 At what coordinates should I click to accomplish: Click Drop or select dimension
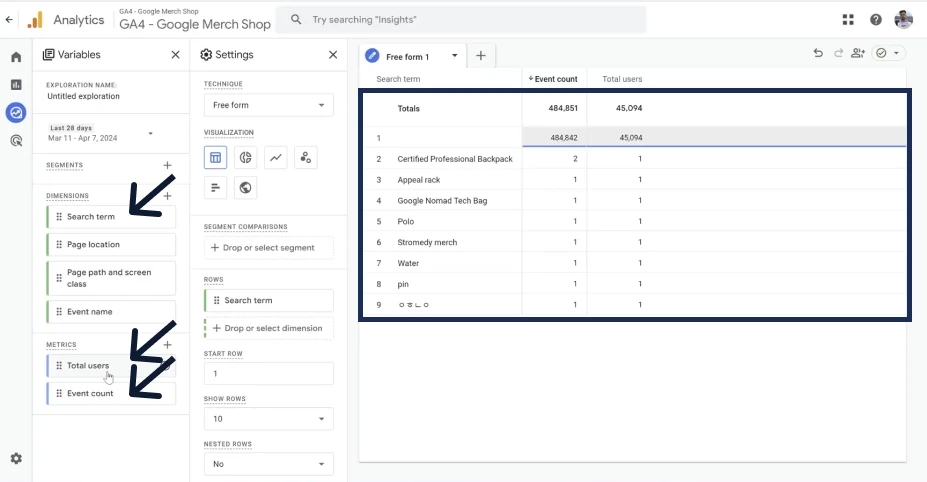point(268,328)
